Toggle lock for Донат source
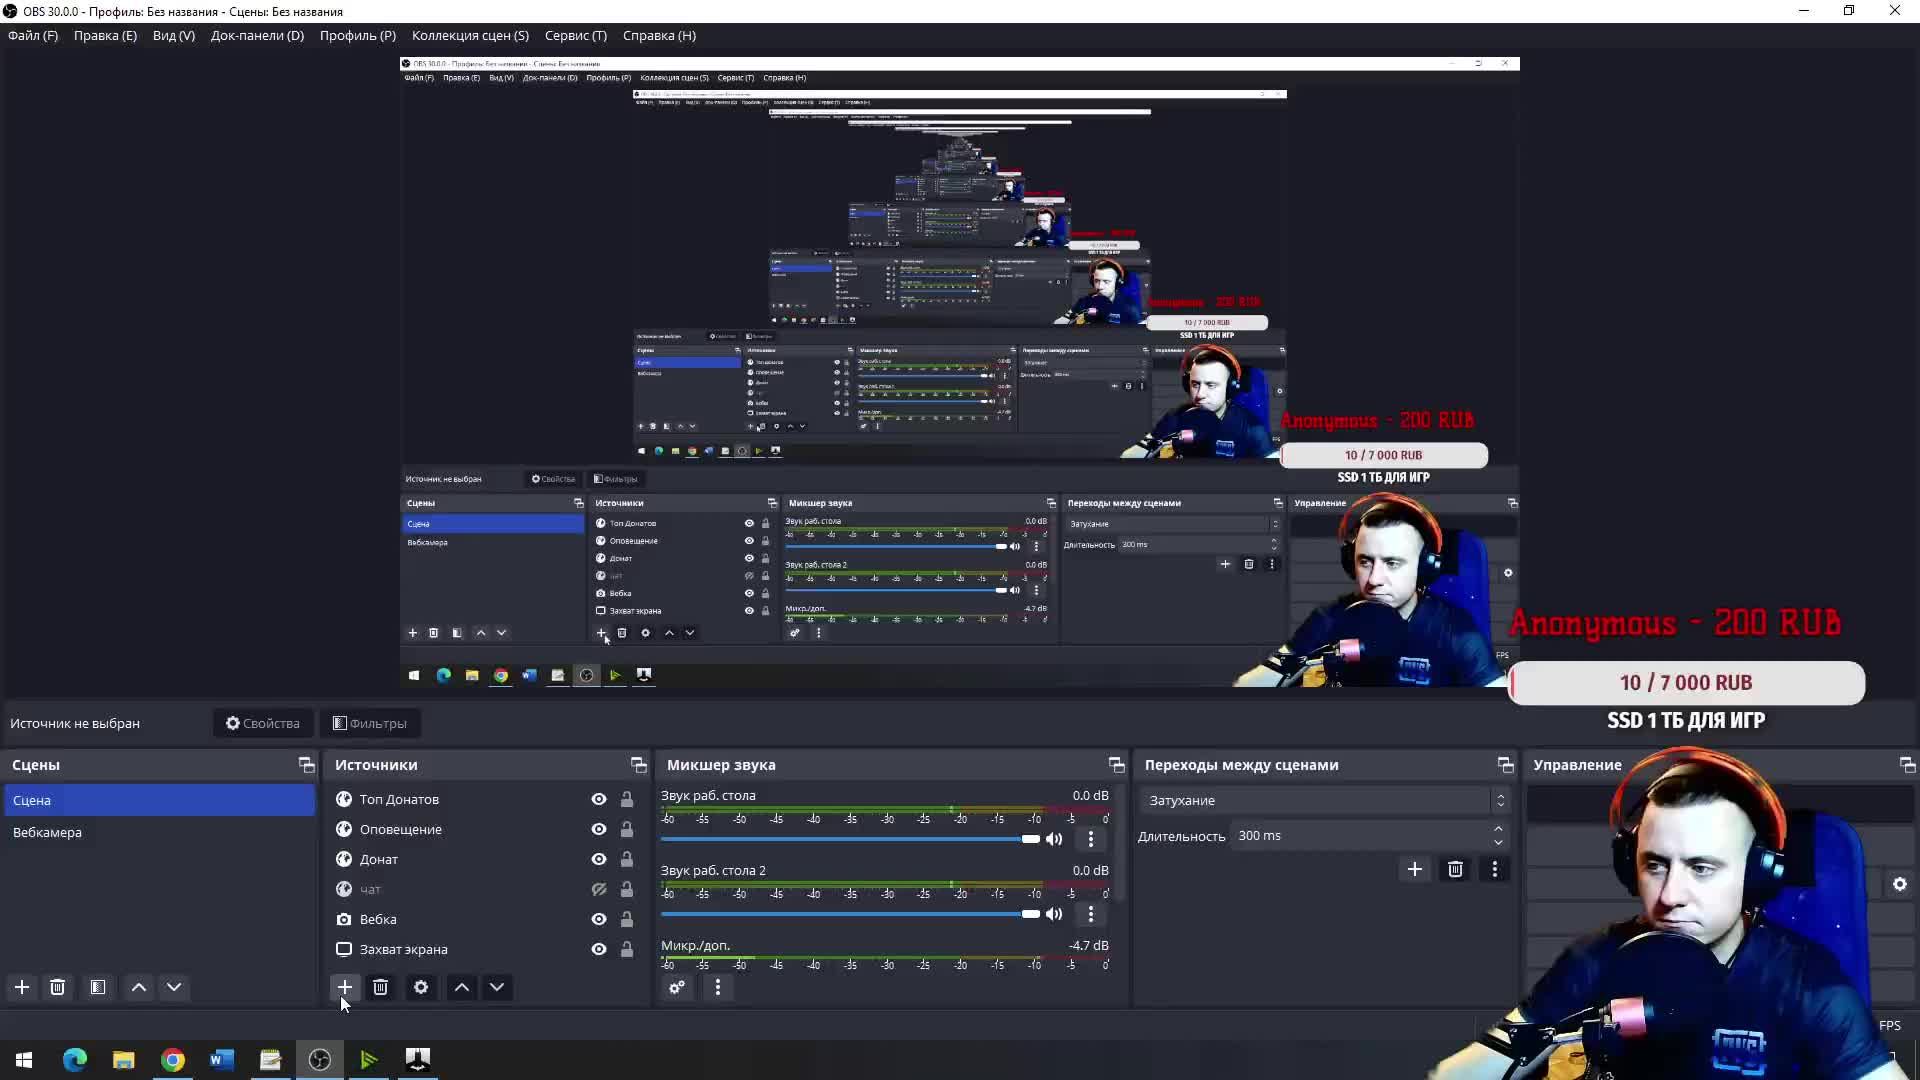This screenshot has width=1920, height=1080. tap(627, 859)
